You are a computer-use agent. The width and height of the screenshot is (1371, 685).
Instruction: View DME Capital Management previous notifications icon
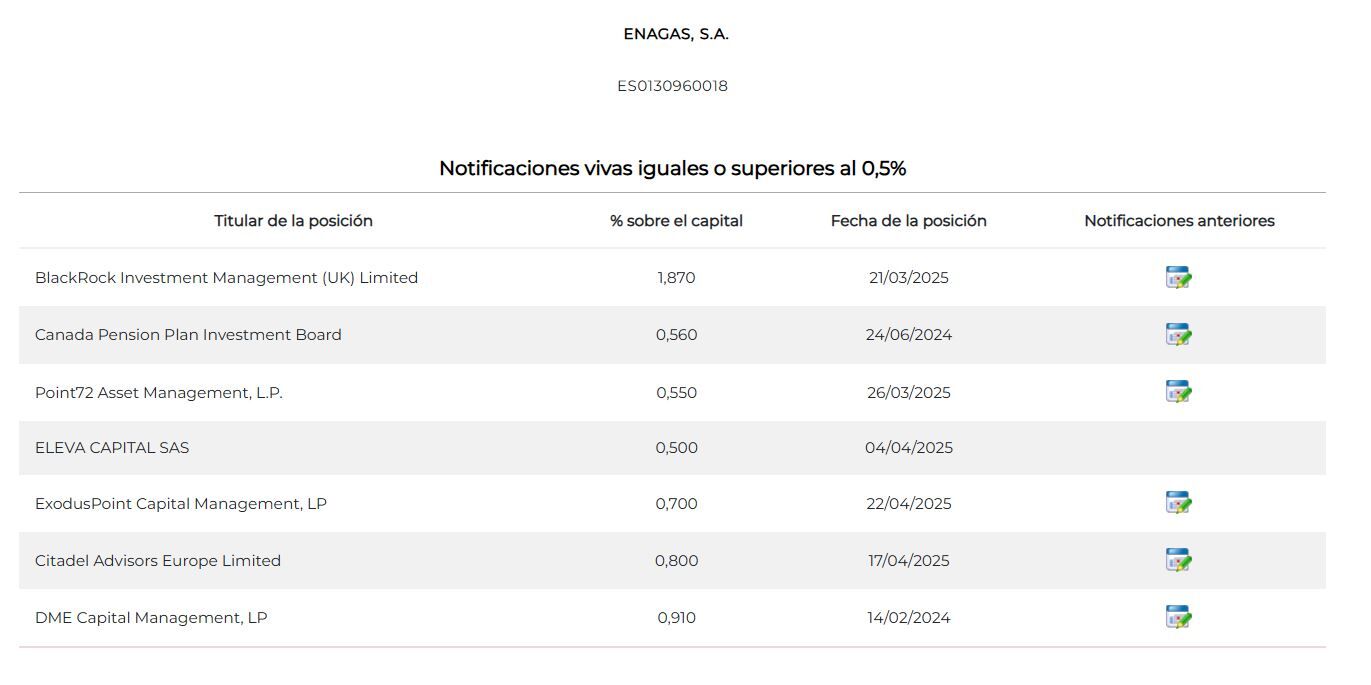click(x=1179, y=618)
